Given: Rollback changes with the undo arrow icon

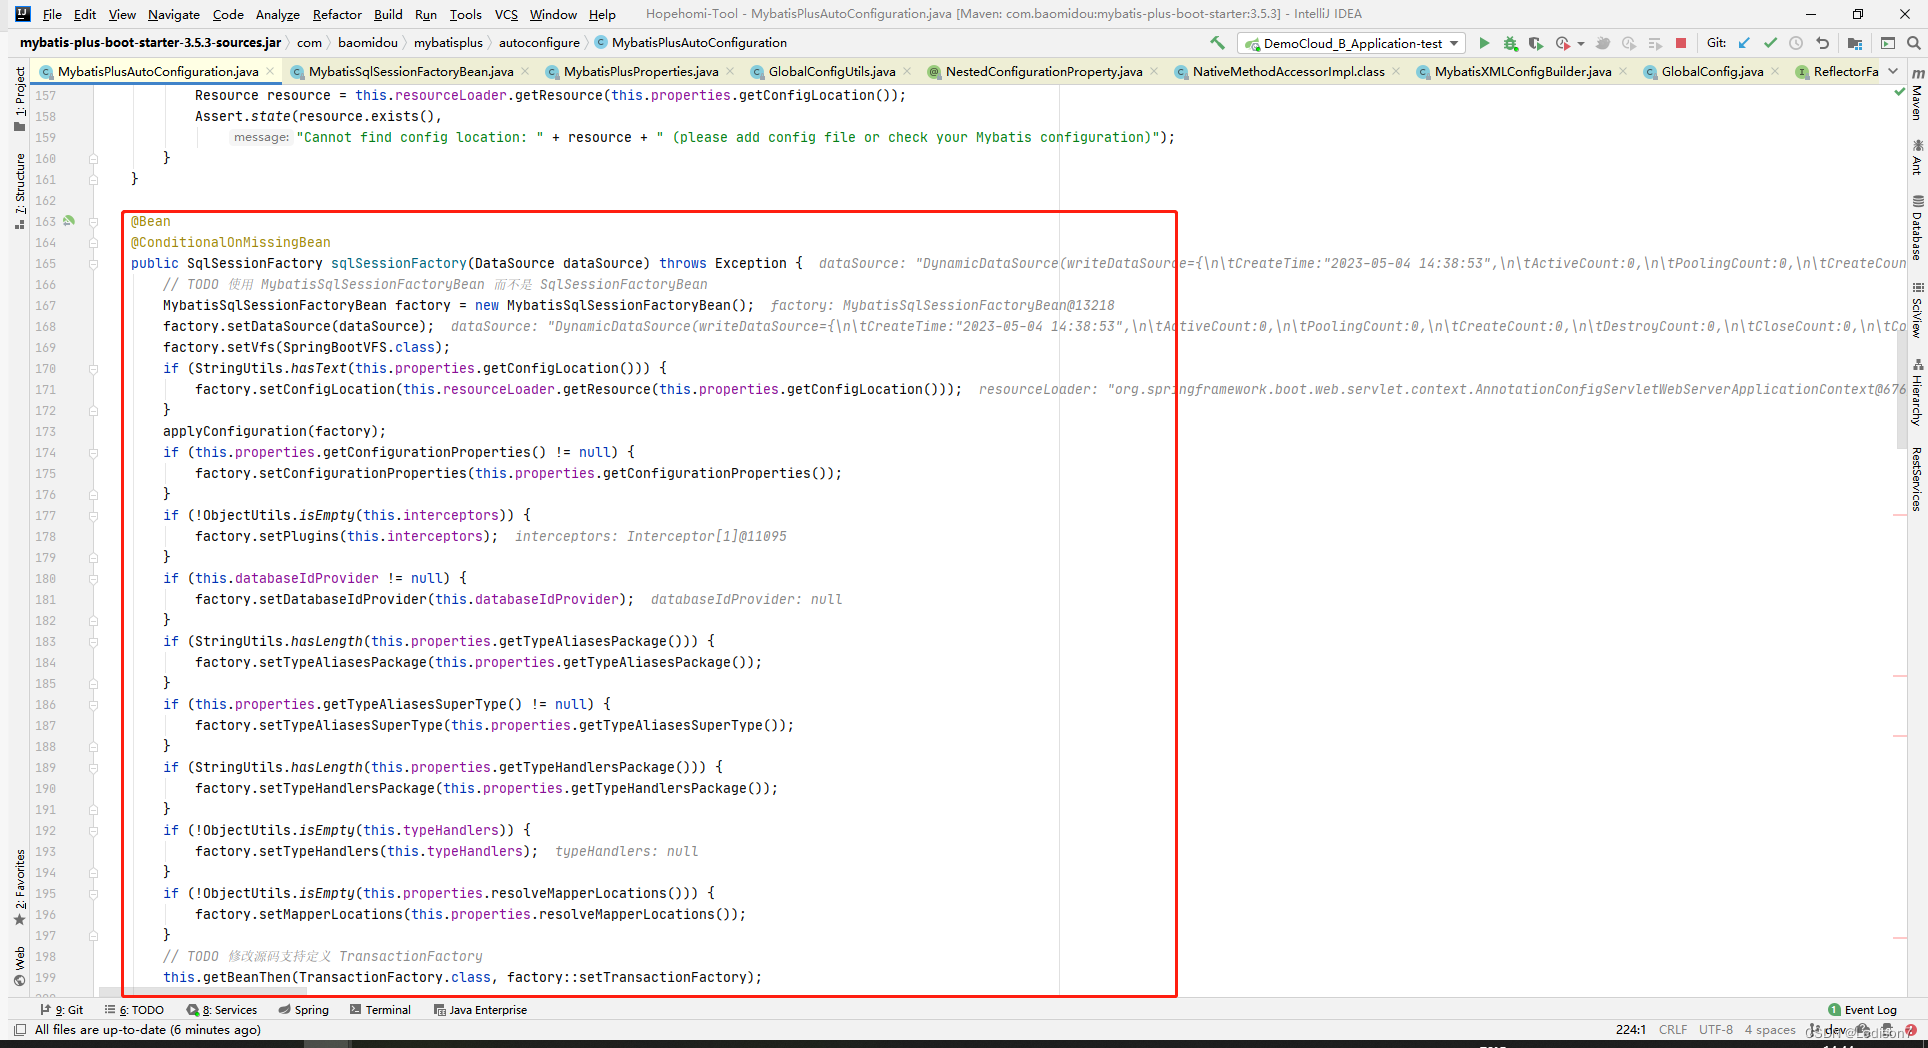Looking at the screenshot, I should click(1822, 43).
